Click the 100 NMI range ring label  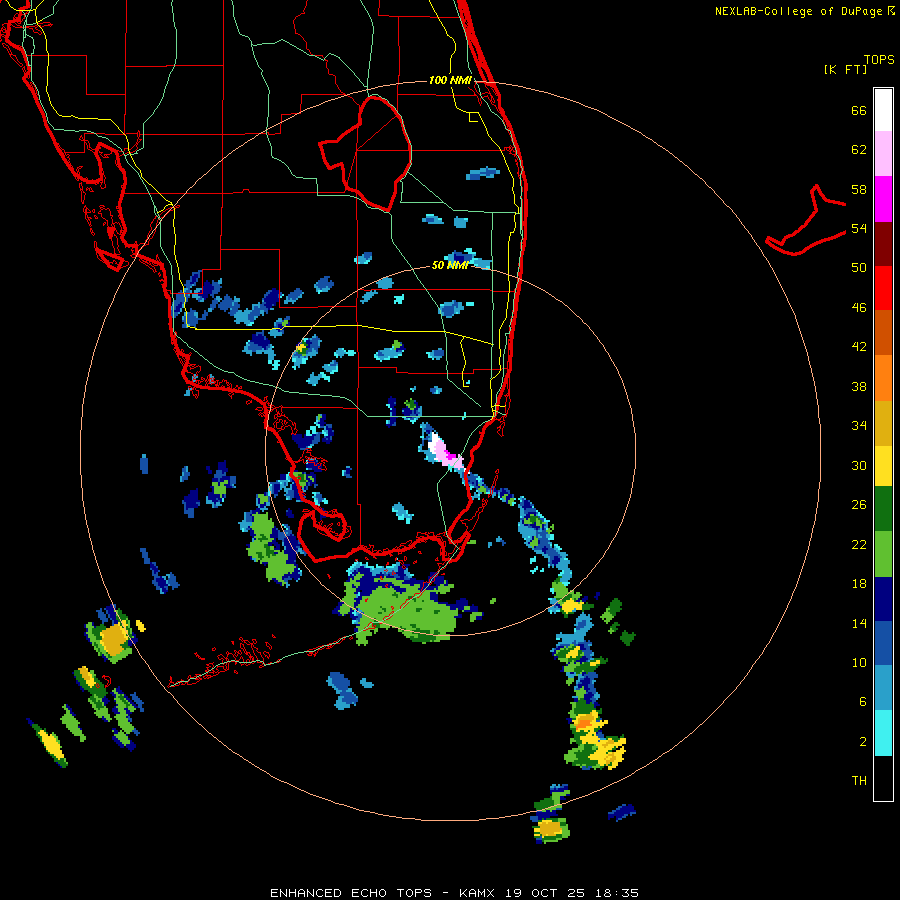(x=450, y=80)
